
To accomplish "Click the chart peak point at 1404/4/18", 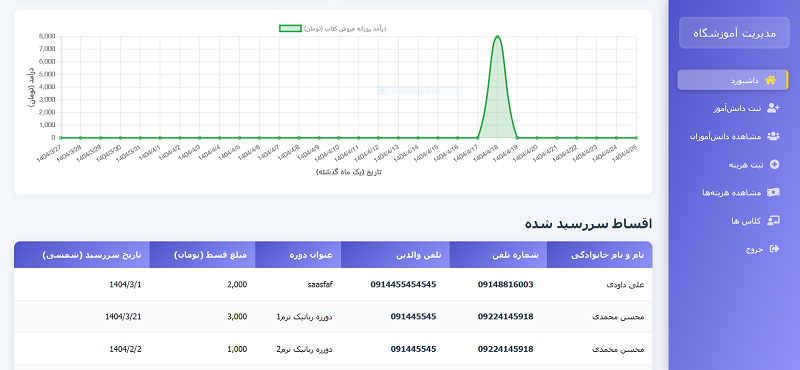I will tap(497, 36).
